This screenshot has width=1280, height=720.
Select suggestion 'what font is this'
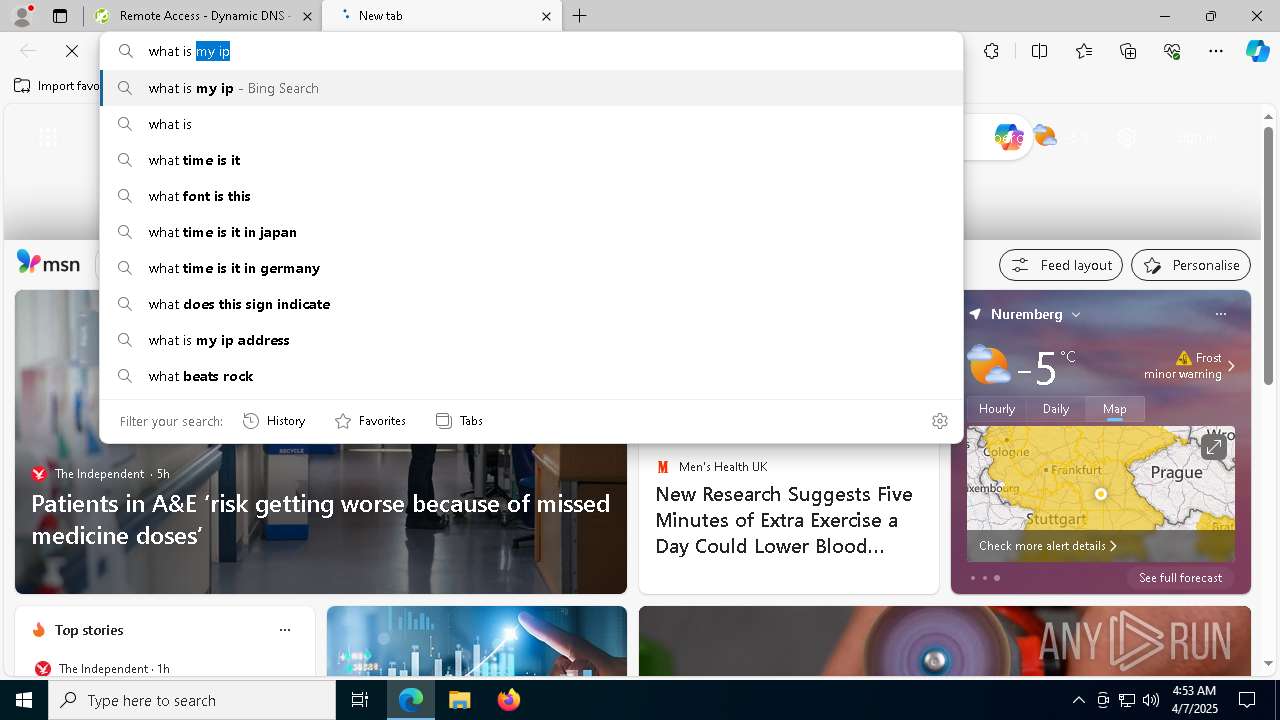click(532, 196)
